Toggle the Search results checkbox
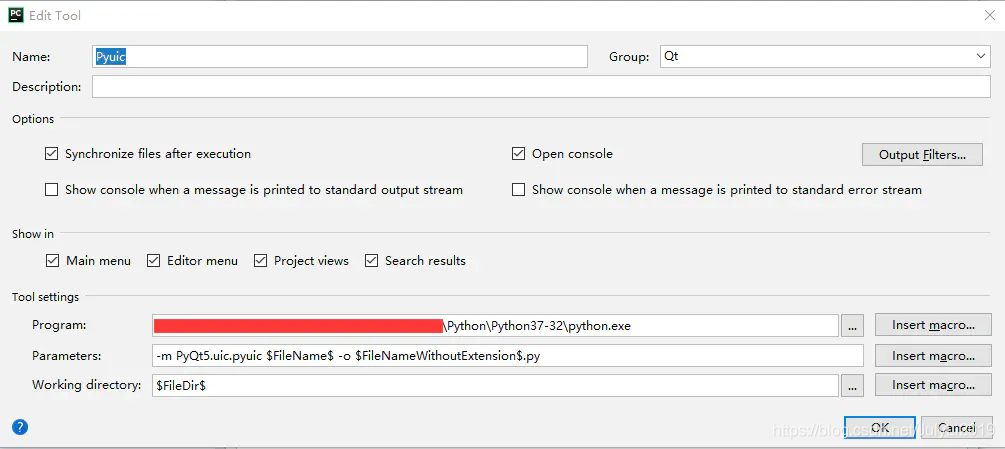1005x449 pixels. coord(371,261)
